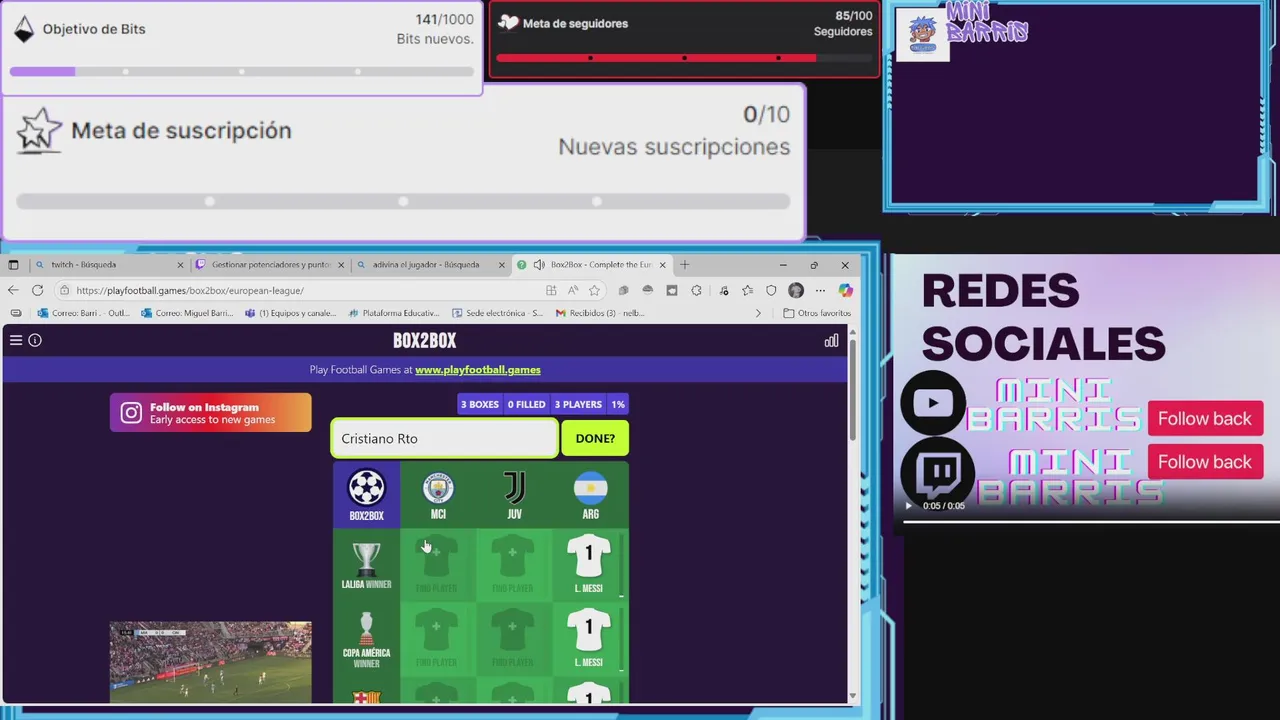This screenshot has width=1280, height=720.
Task: Click the 3 PLAYERS stat badge
Action: pos(578,404)
